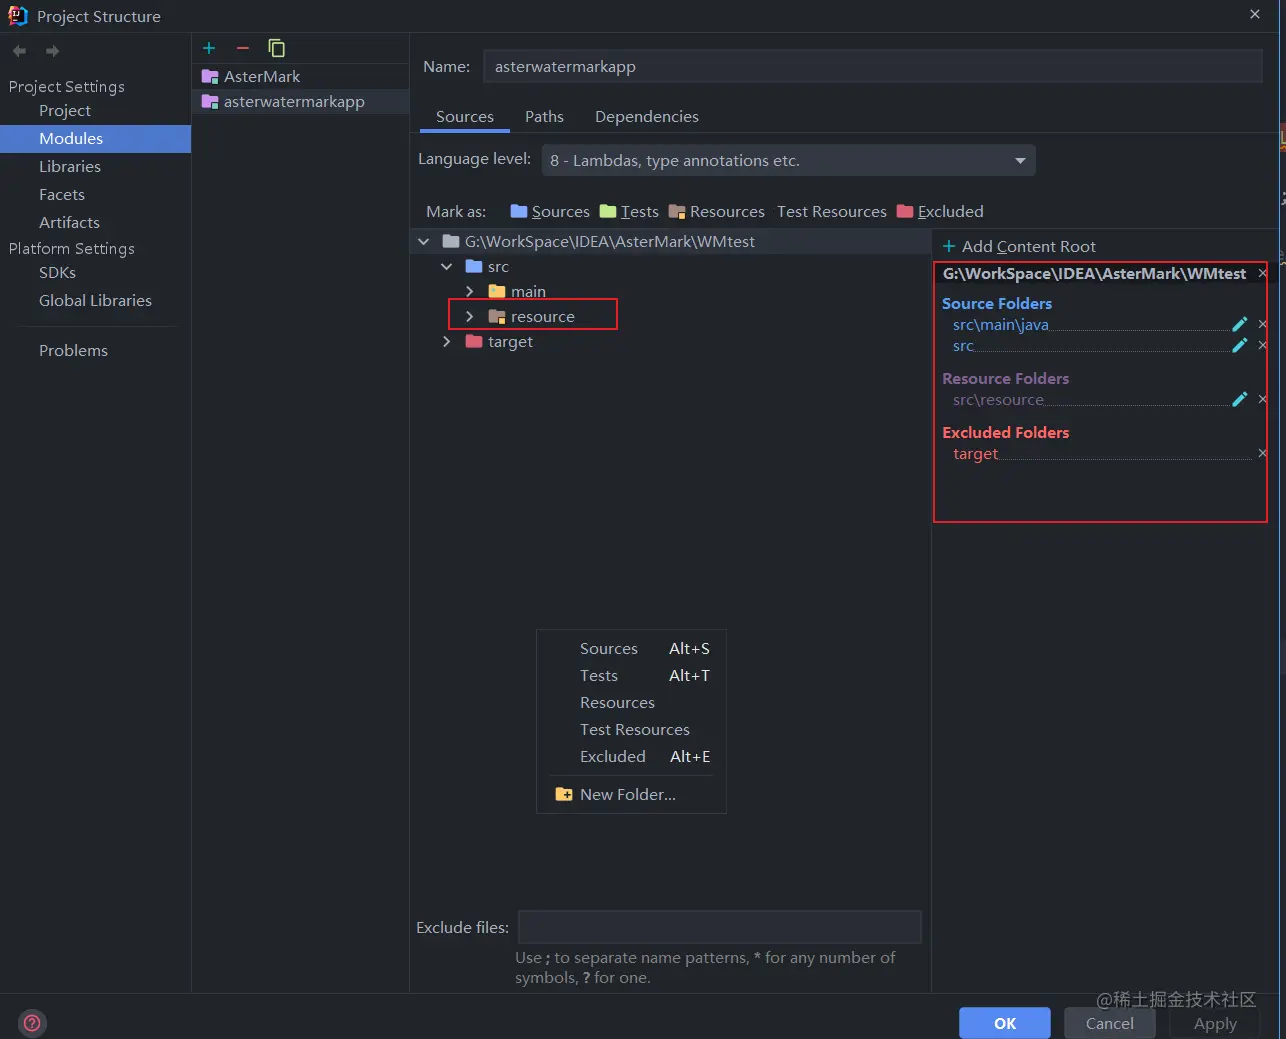Edit properties of the src\resource folder

coord(1240,399)
